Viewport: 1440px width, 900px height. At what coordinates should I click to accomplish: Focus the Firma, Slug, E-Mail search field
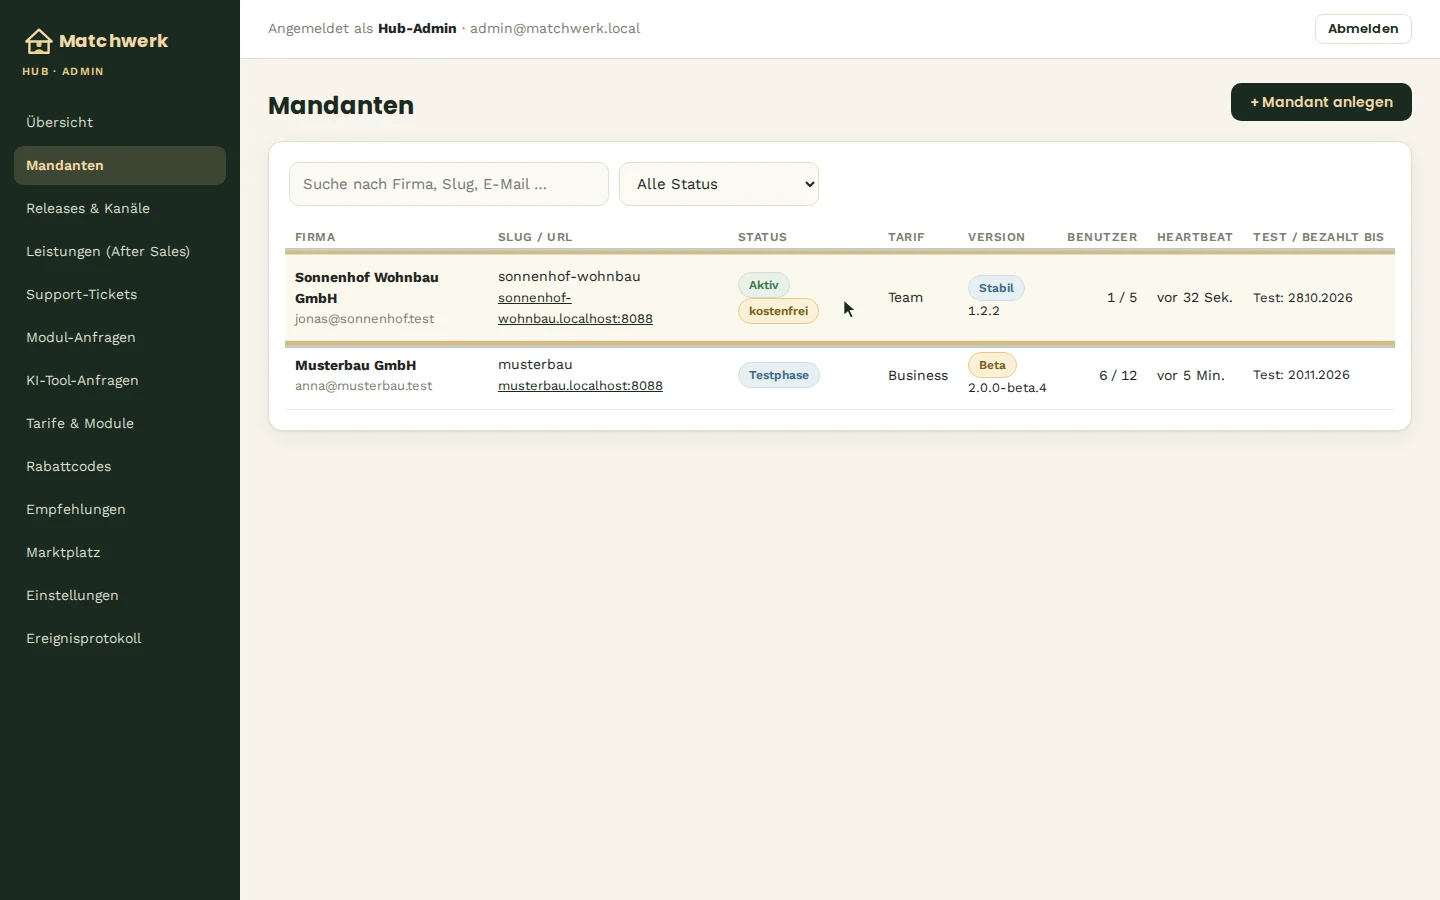pos(449,184)
